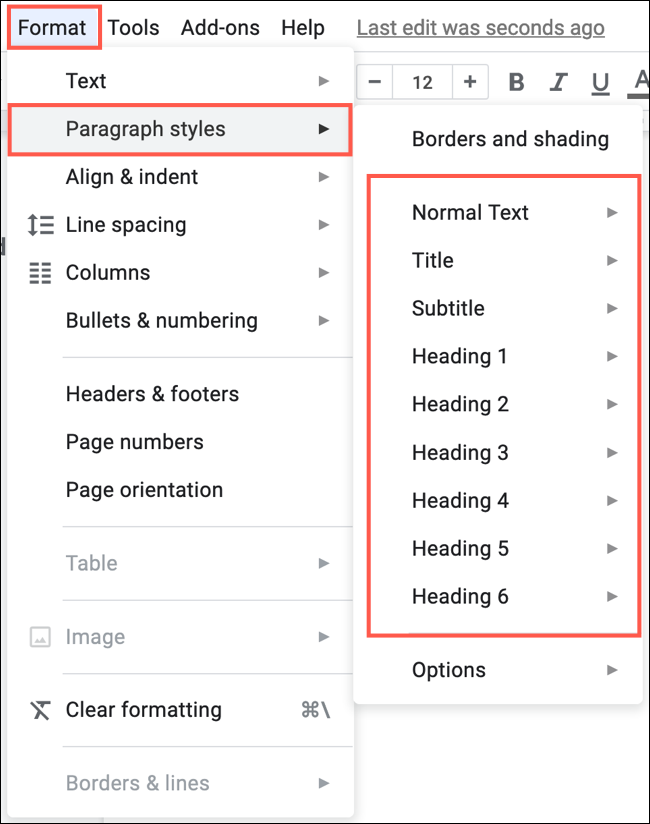Open the Add-ons menu
This screenshot has height=824, width=650.
219,28
